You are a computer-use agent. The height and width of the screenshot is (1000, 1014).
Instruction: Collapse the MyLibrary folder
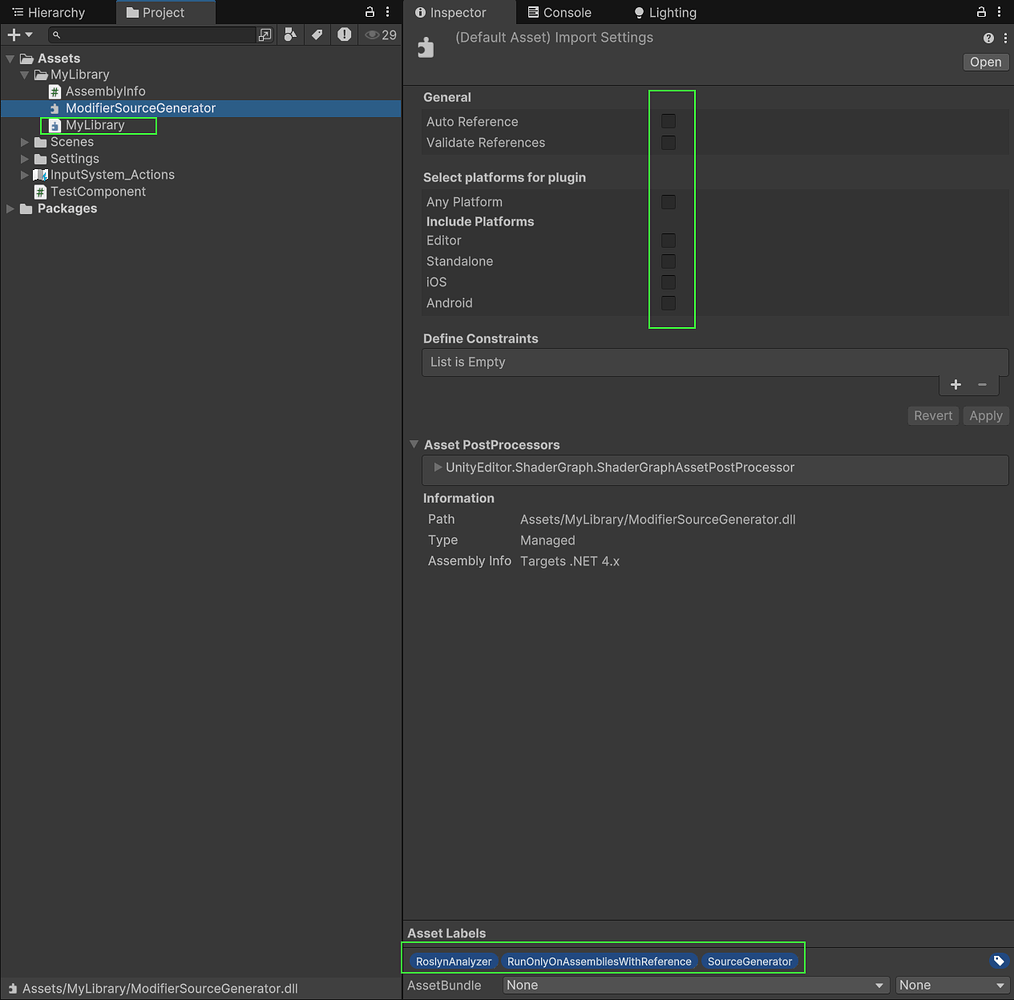tap(23, 74)
